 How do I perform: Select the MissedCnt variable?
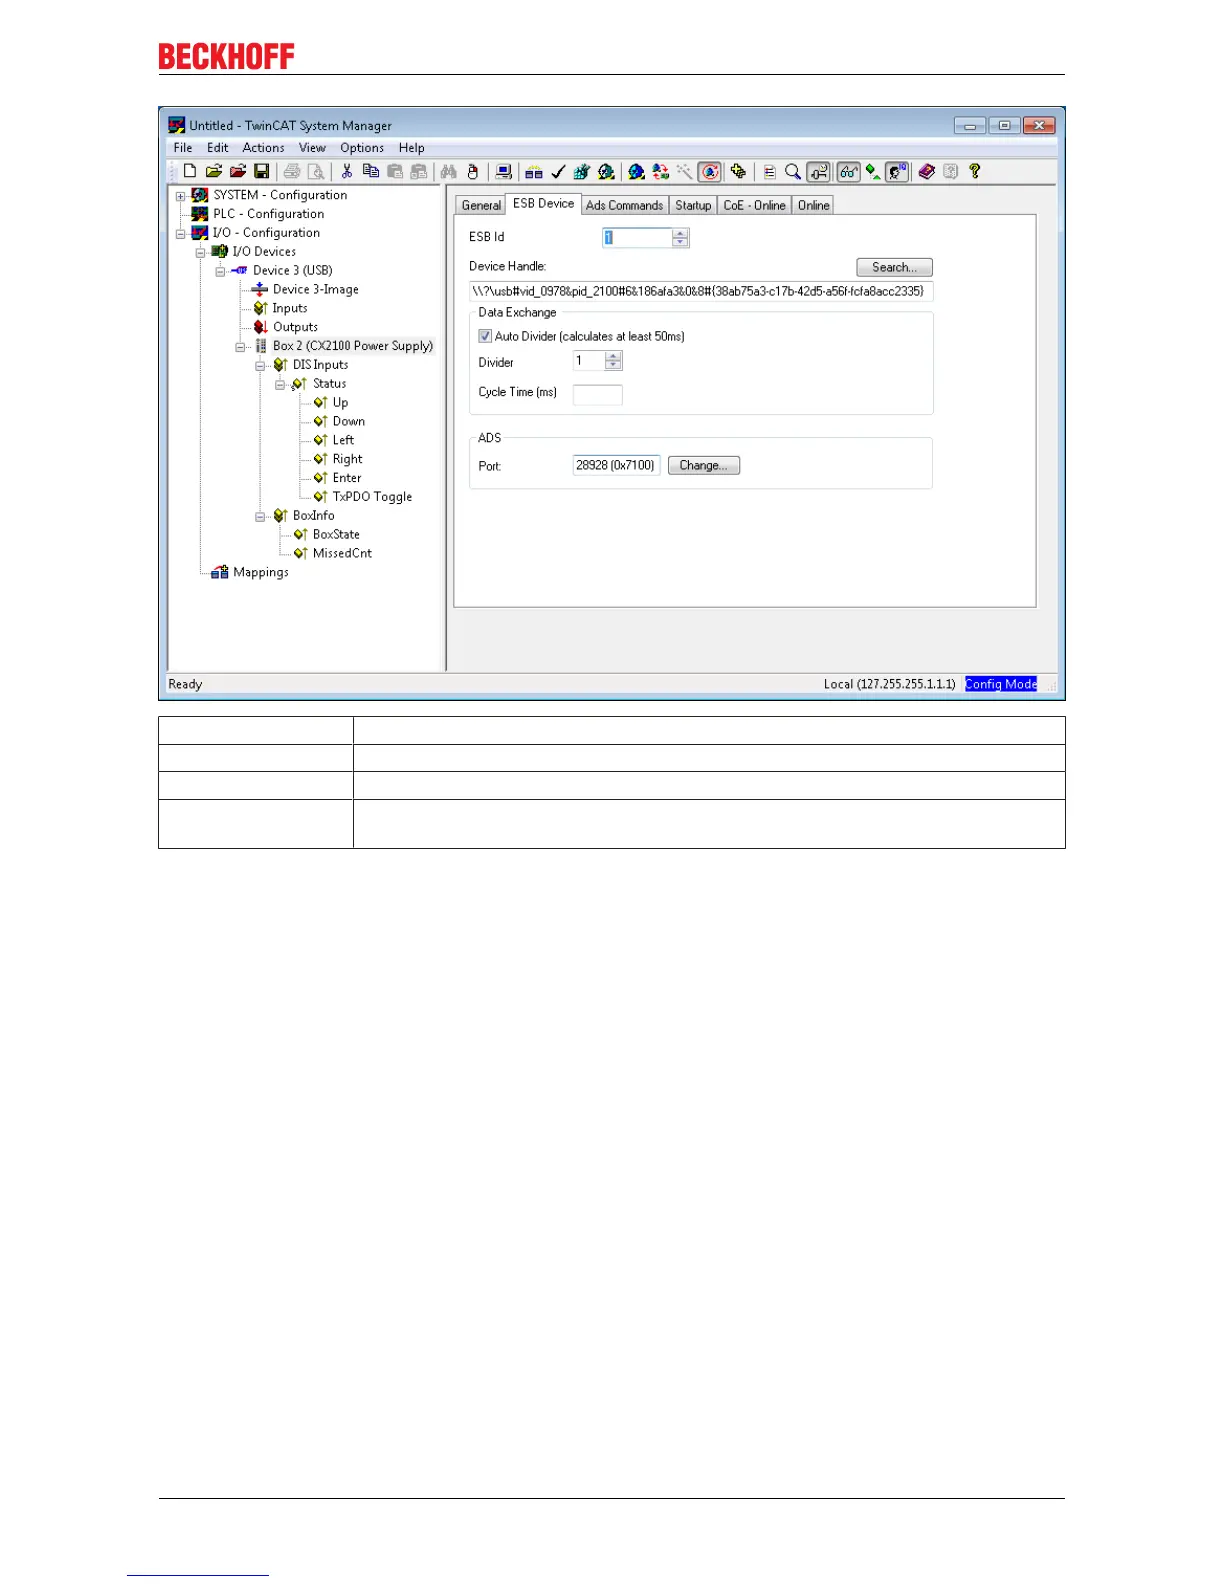point(342,553)
